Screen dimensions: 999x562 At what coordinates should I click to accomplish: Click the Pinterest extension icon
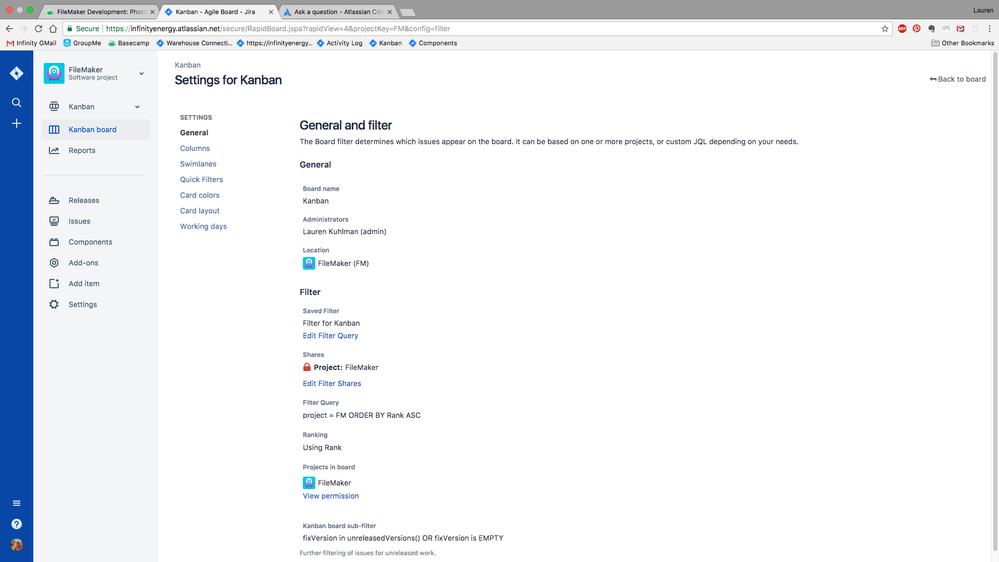click(x=916, y=29)
